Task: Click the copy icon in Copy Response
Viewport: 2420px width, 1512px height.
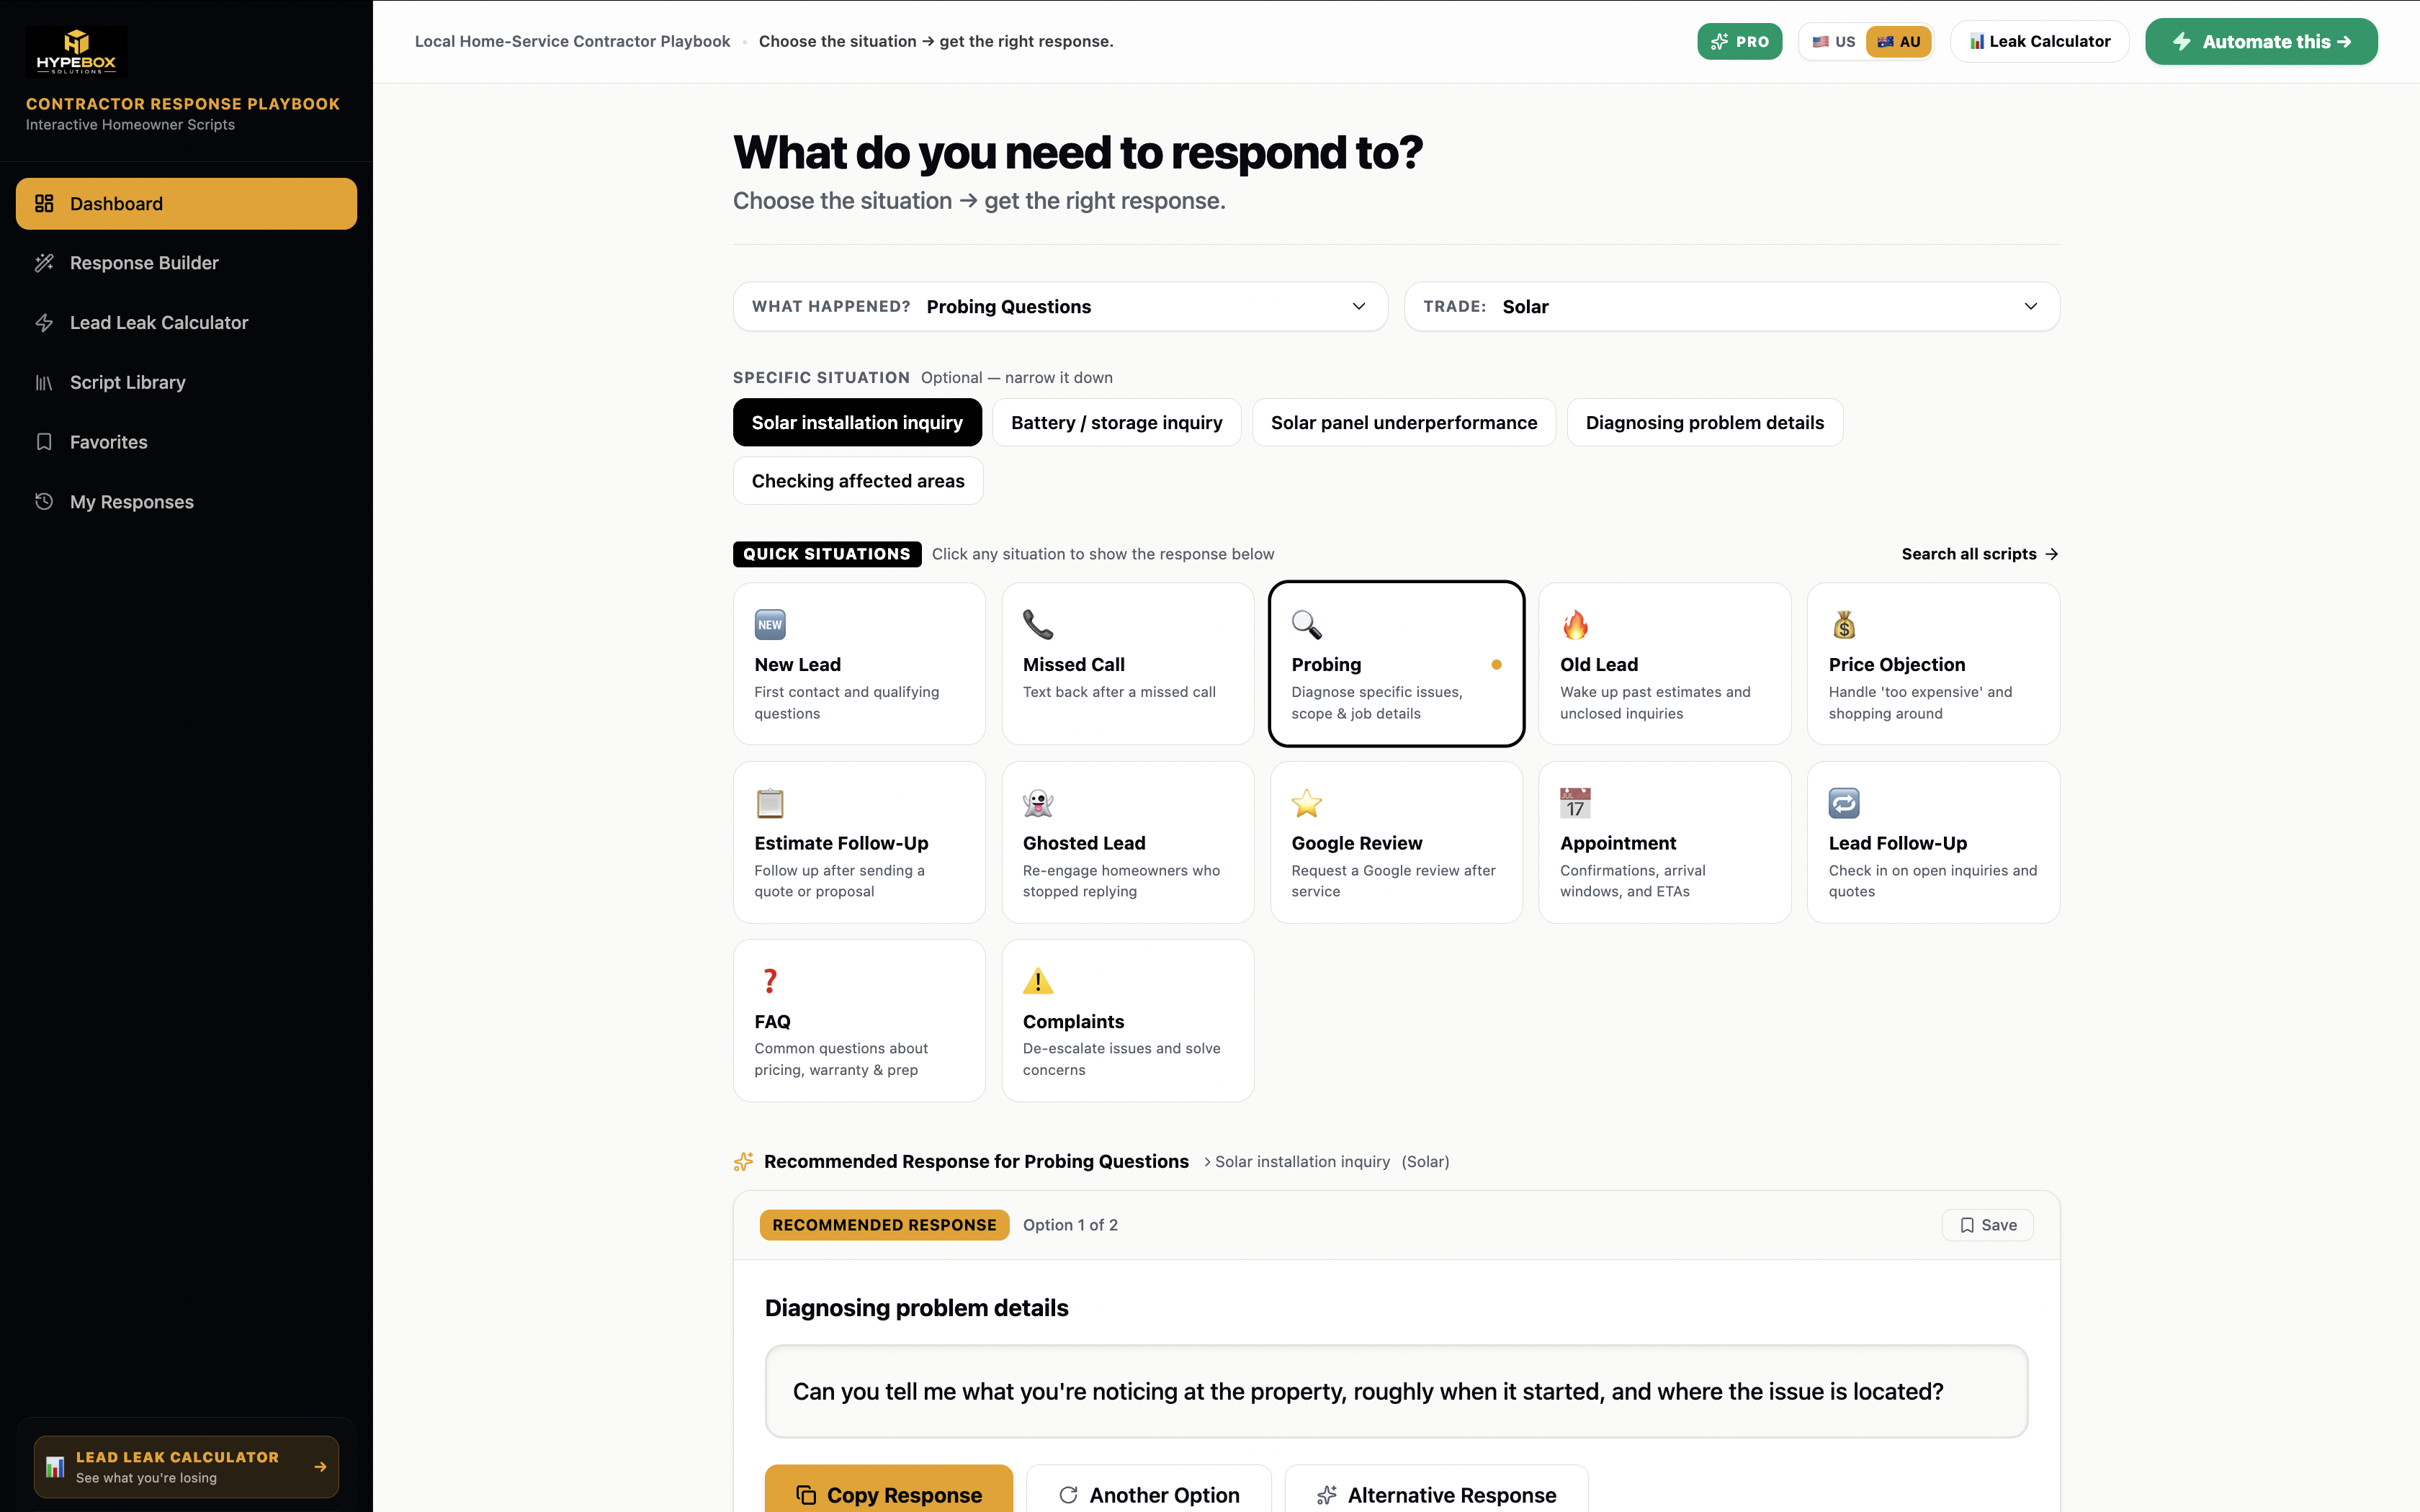Action: [x=806, y=1495]
